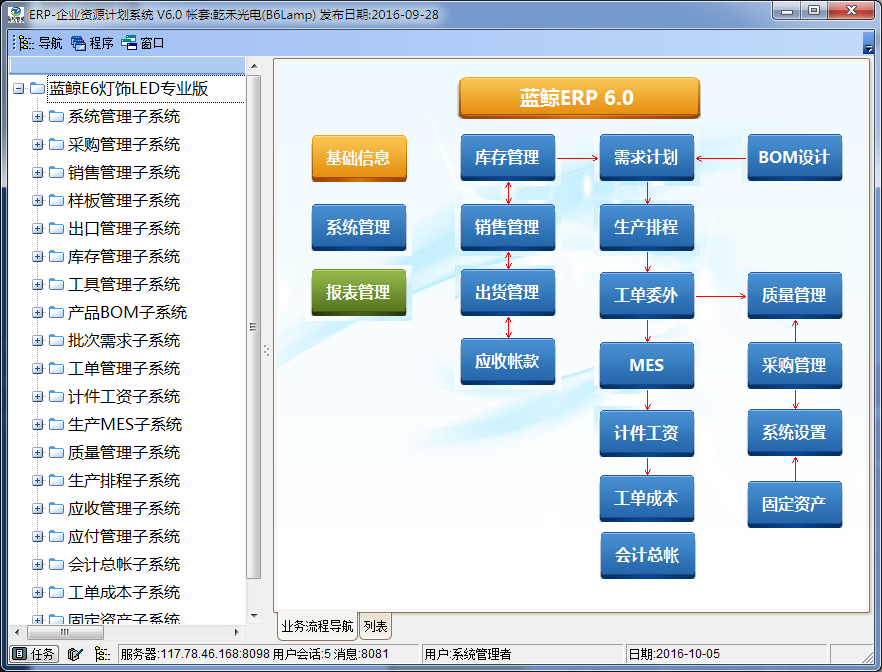Click the notepad icon in the status bar

[x=75, y=654]
